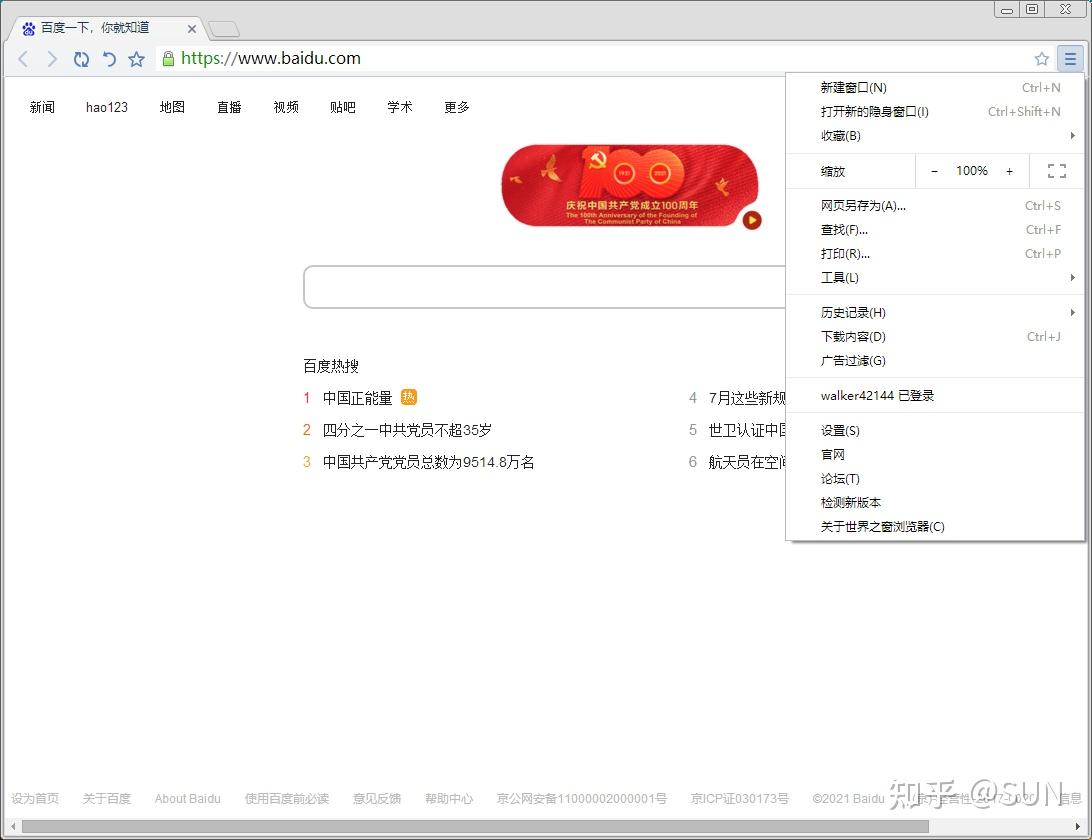This screenshot has height=840, width=1092.
Task: Click the undo page arrow icon
Action: point(110,59)
